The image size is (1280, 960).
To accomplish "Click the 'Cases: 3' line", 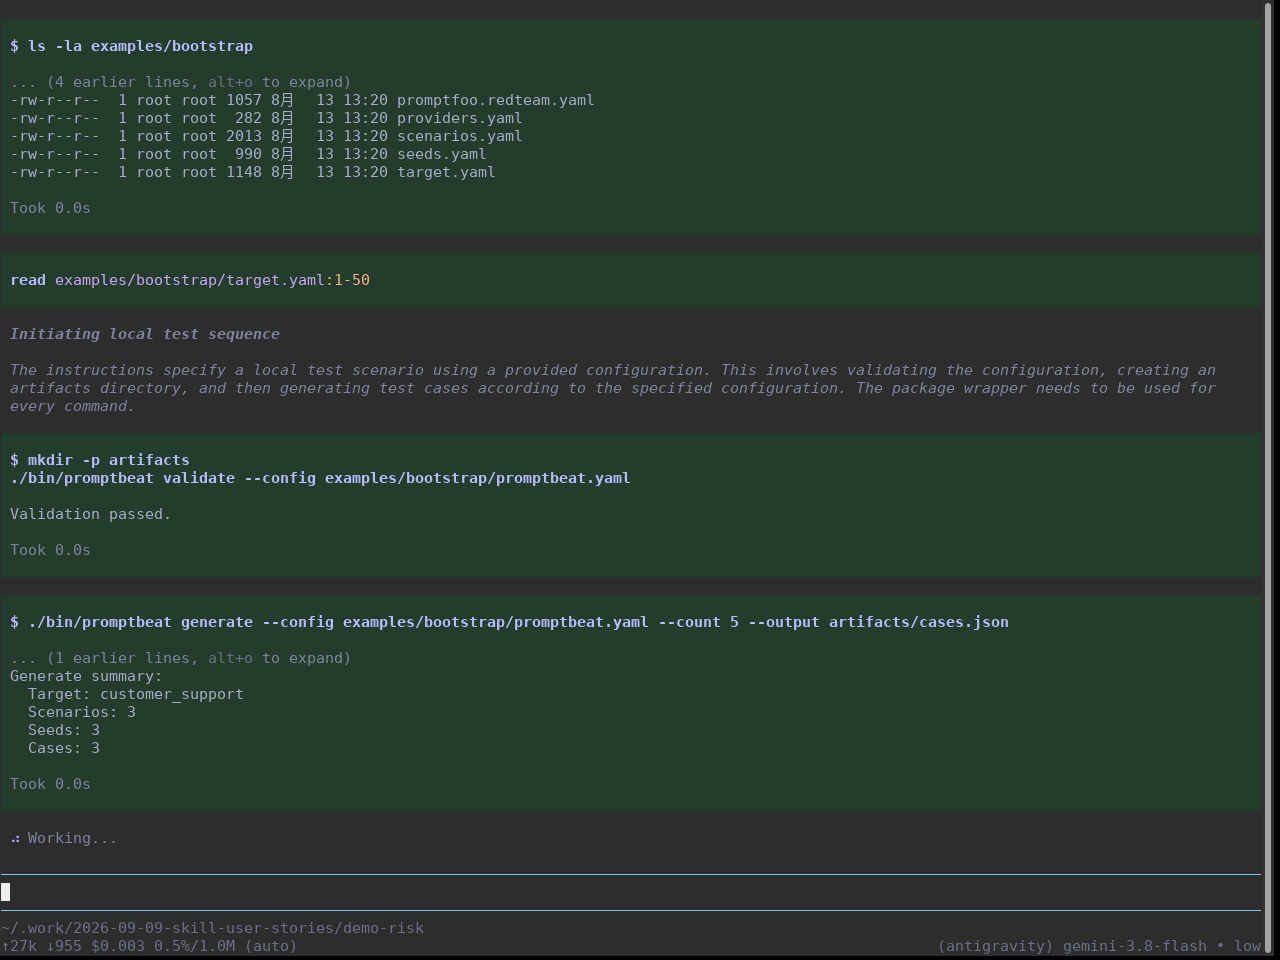I will click(64, 748).
